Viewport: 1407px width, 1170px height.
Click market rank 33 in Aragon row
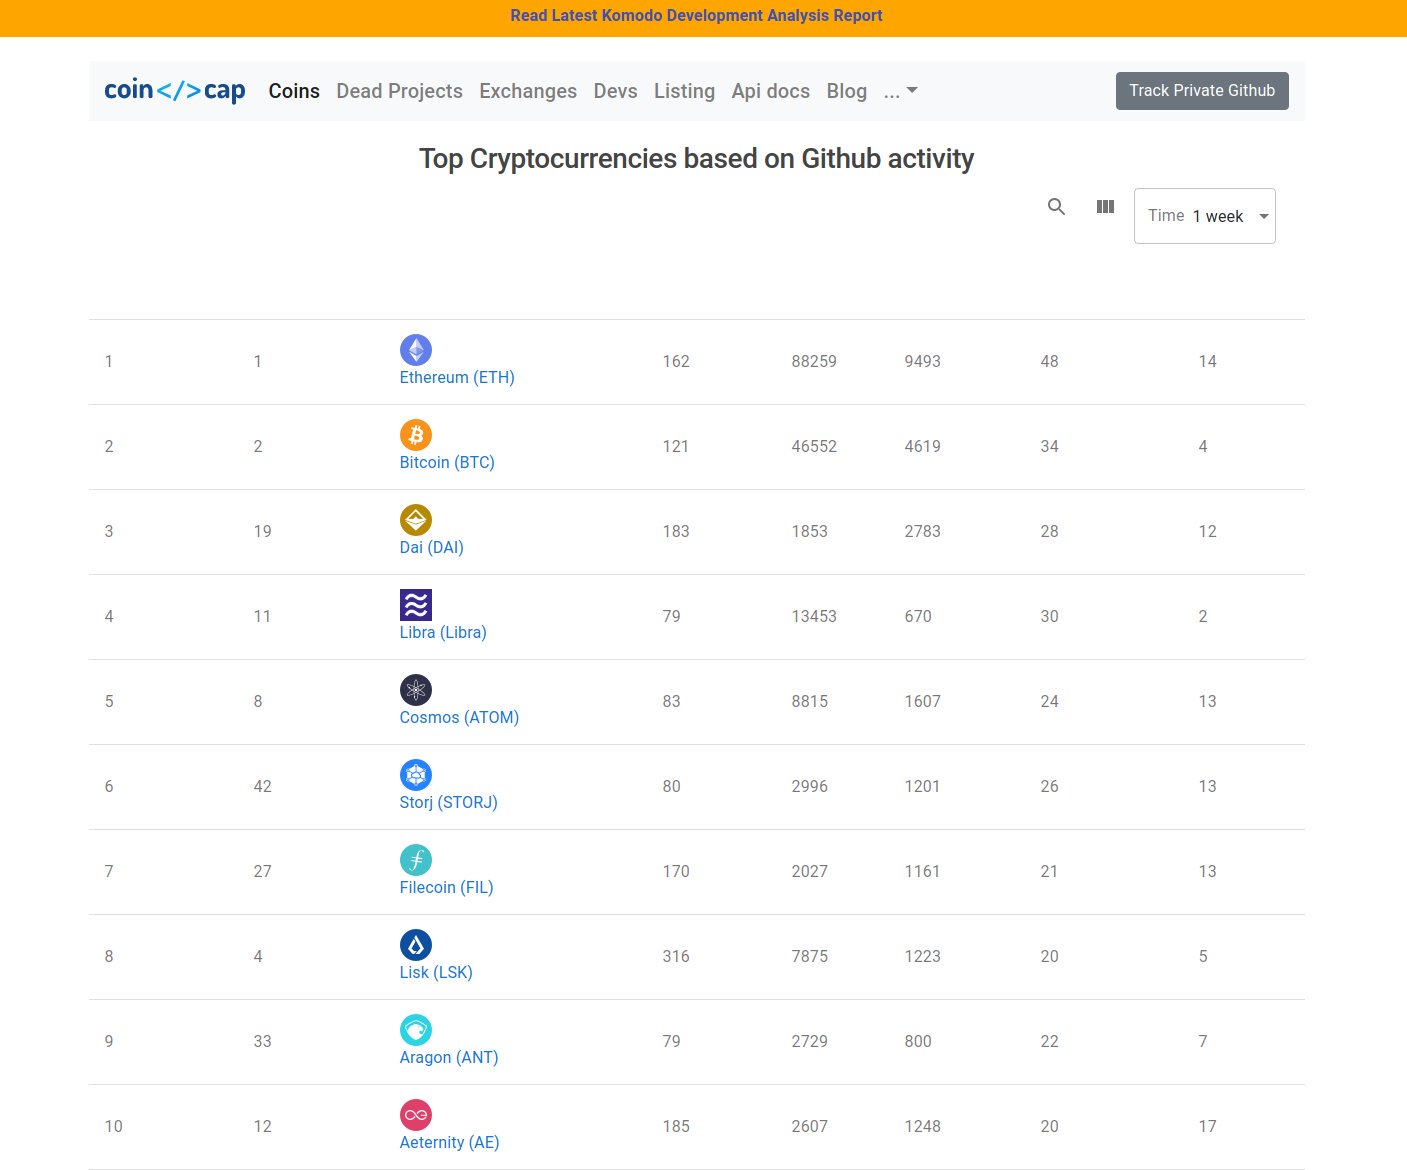click(x=262, y=1042)
